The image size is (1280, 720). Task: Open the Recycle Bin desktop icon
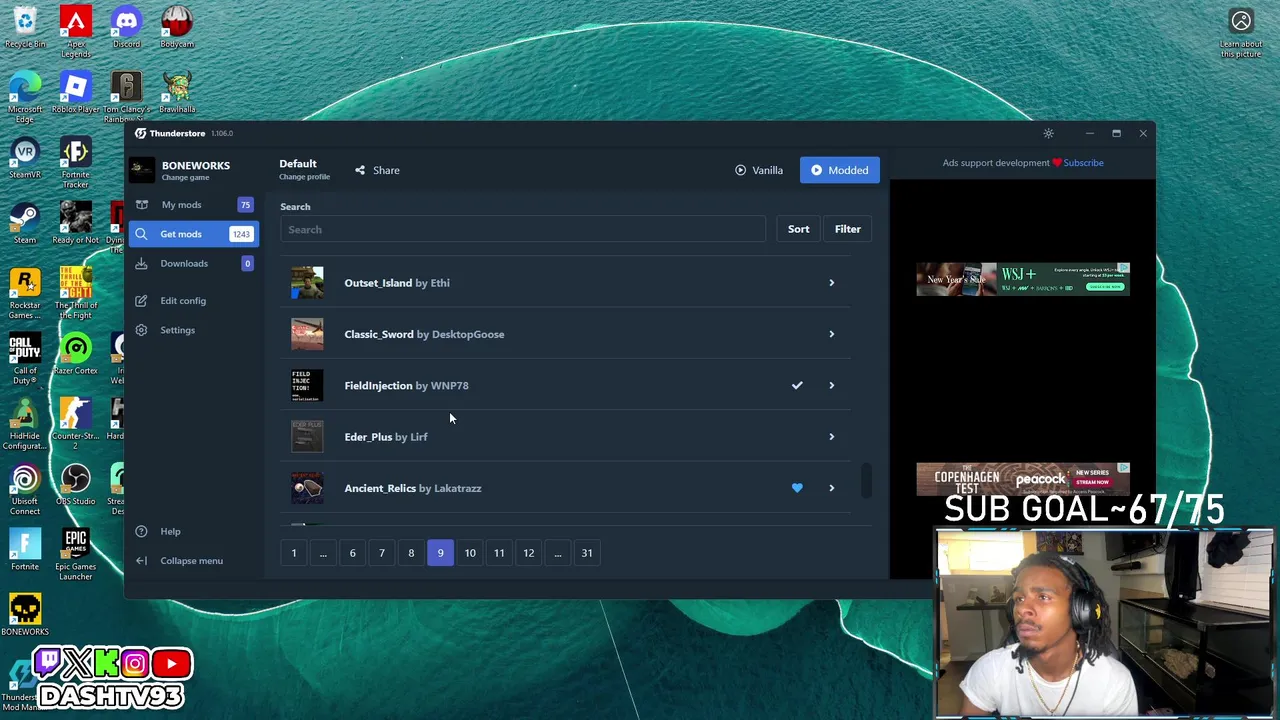click(25, 27)
